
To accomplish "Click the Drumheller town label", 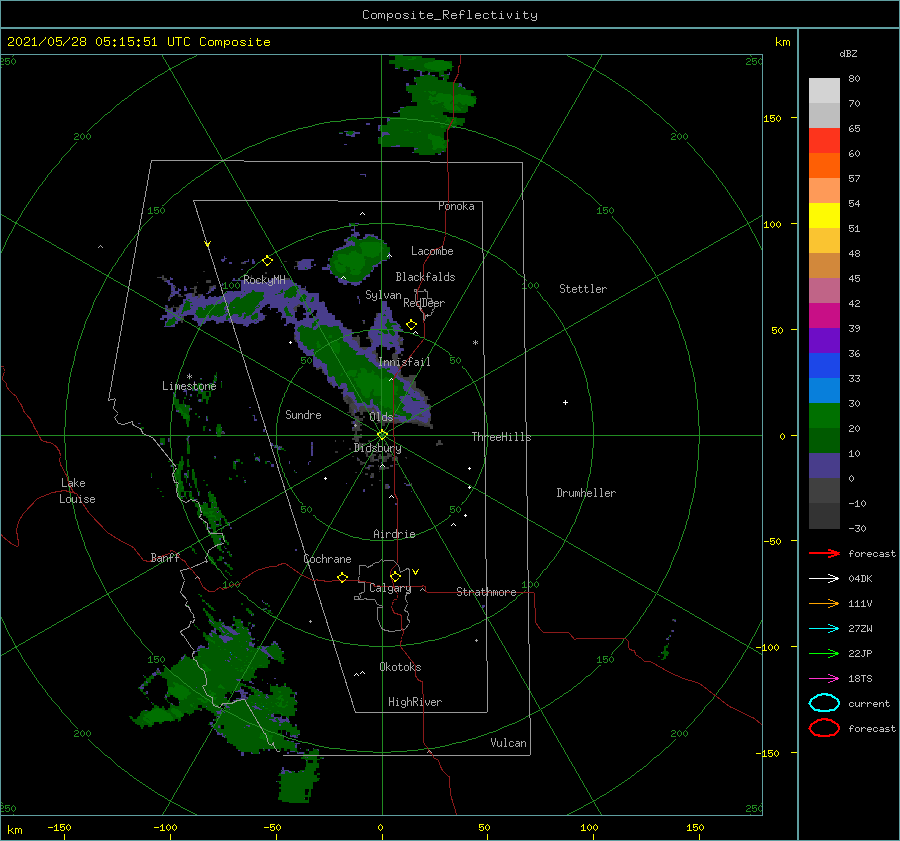I will (586, 493).
